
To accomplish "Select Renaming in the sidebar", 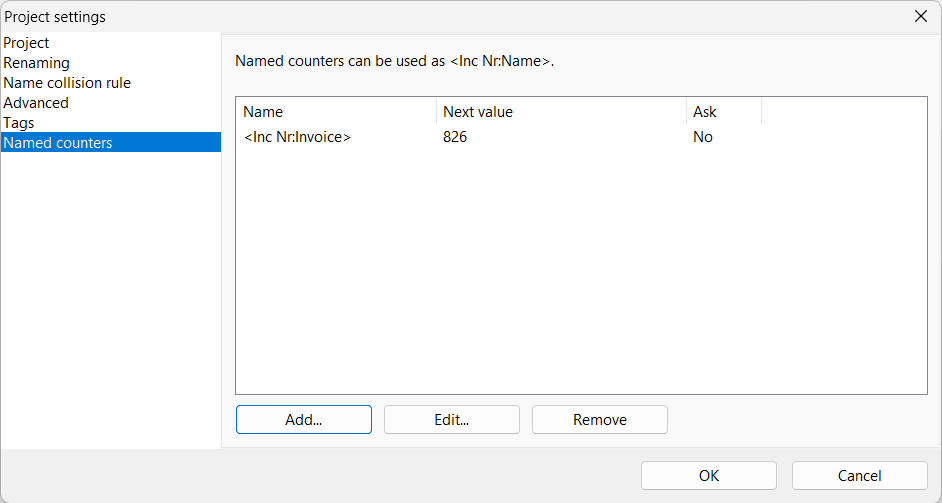I will [111, 62].
